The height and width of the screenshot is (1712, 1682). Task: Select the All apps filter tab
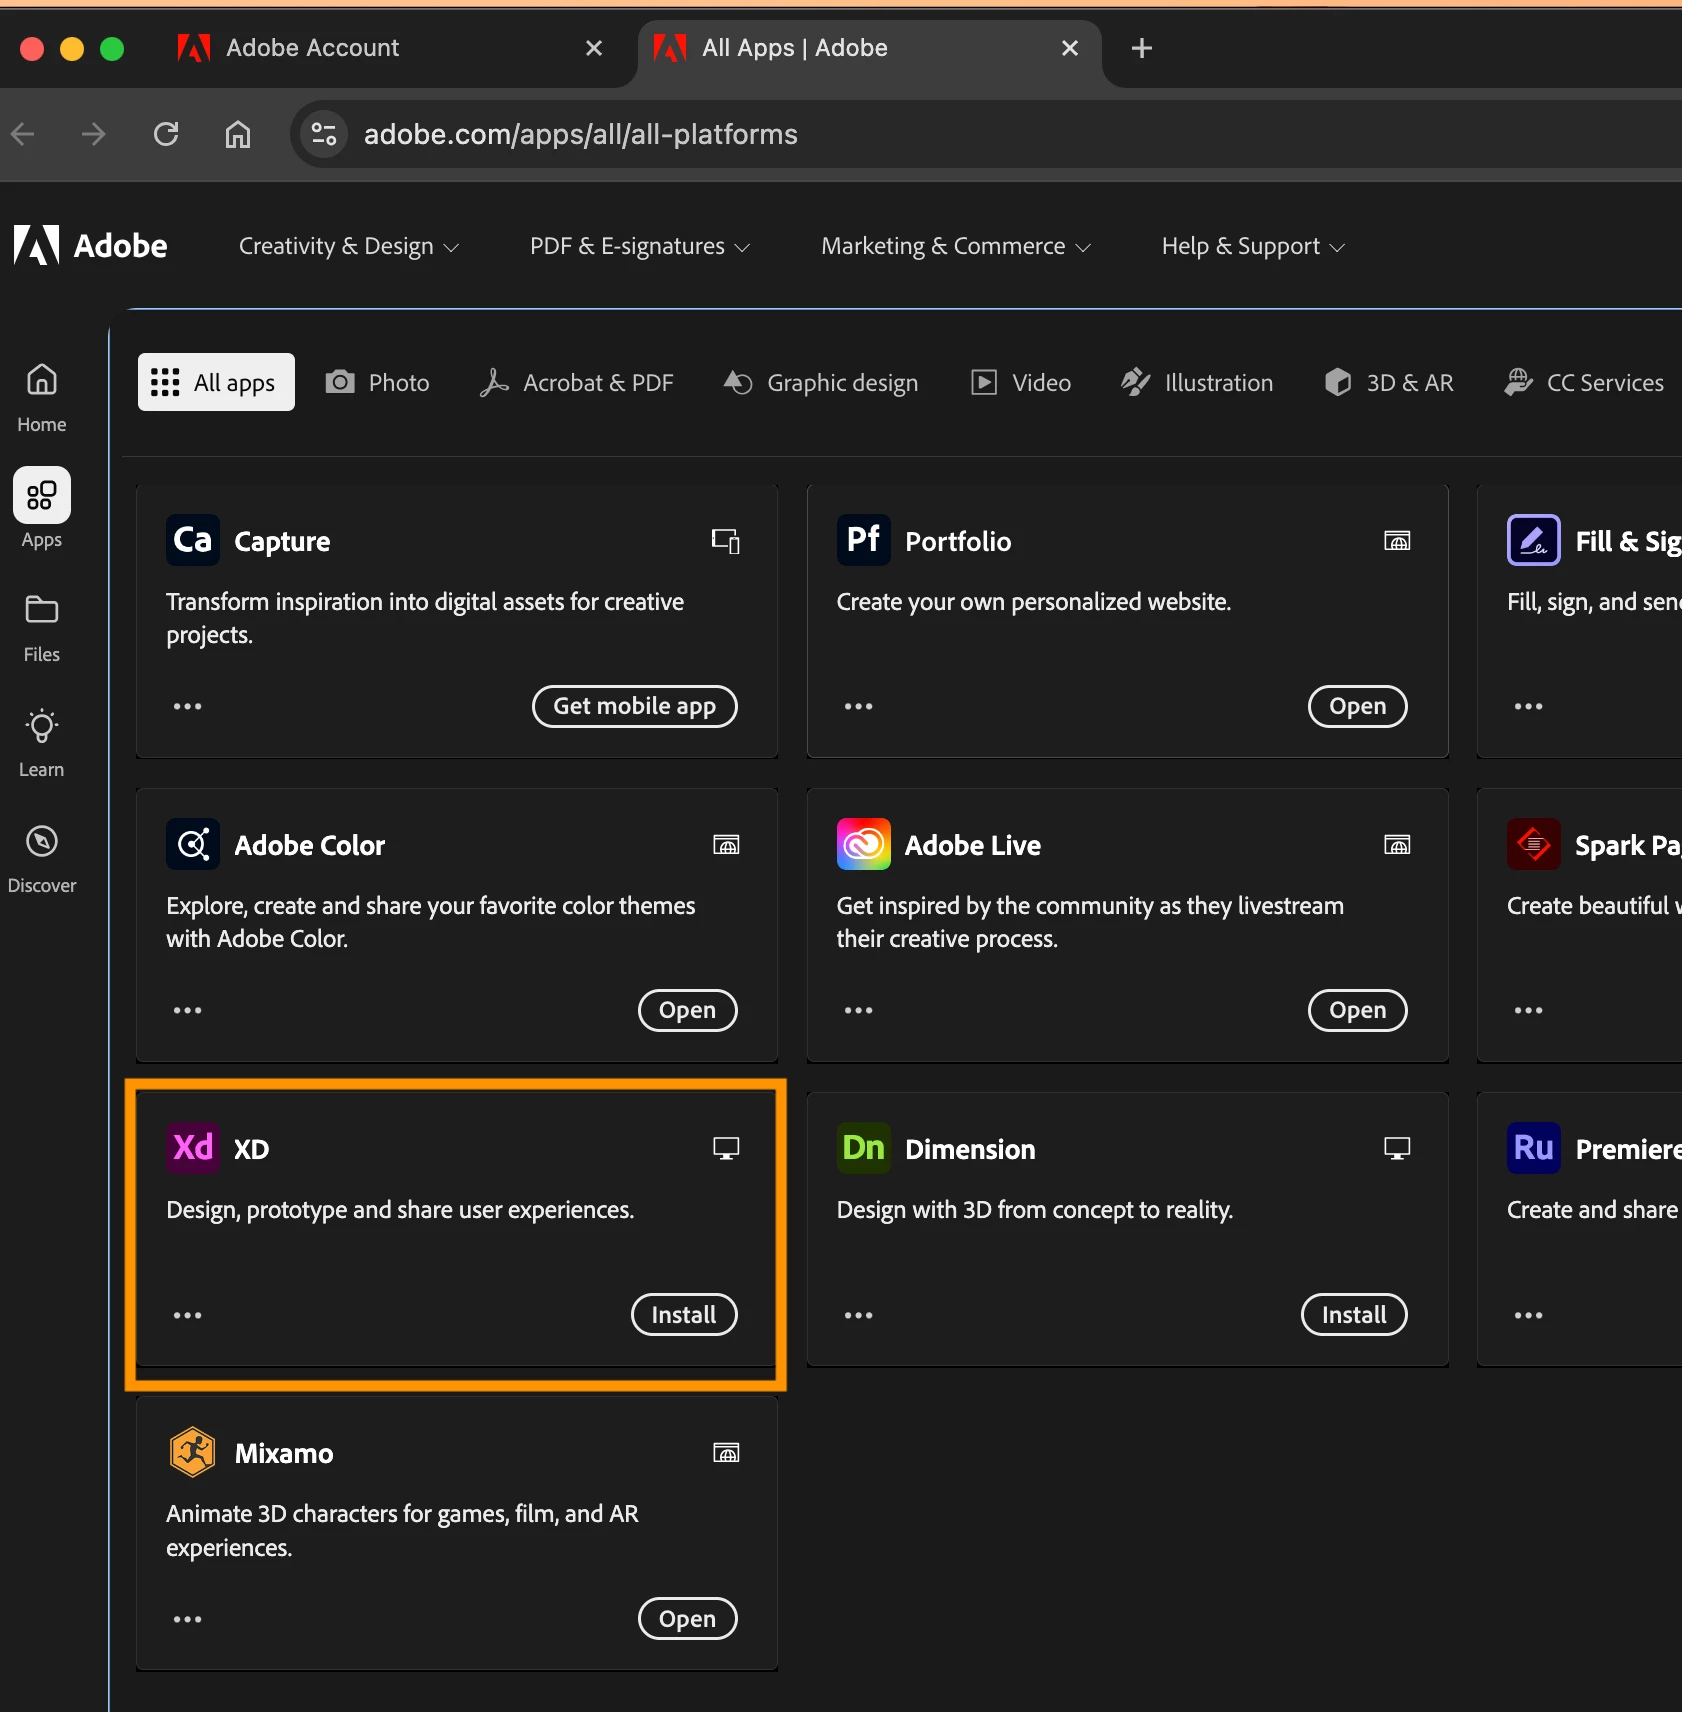216,382
